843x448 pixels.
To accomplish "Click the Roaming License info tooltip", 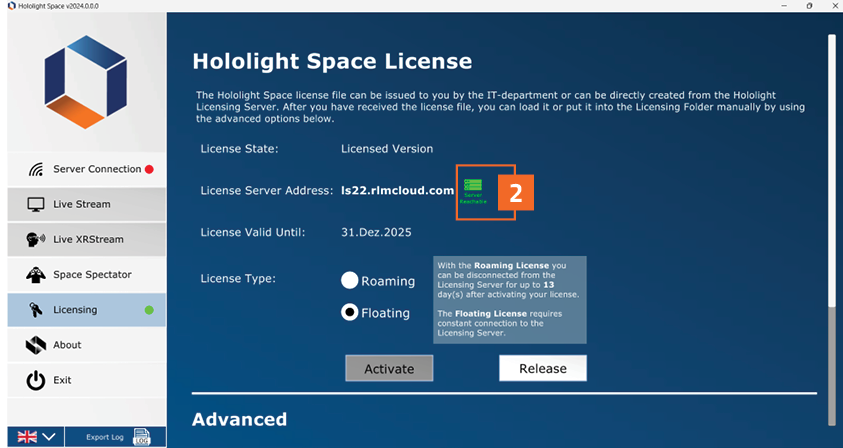I will click(510, 300).
